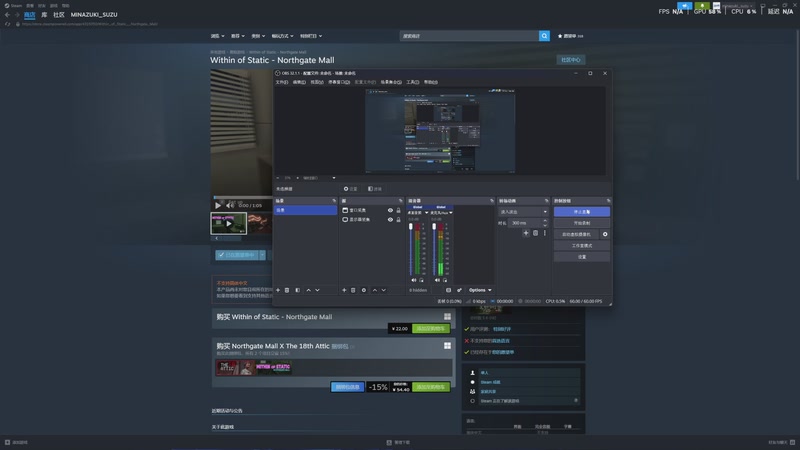Image resolution: width=800 pixels, height=450 pixels.
Task: Mute mic/aux channel speaker icon
Action: coord(437,280)
